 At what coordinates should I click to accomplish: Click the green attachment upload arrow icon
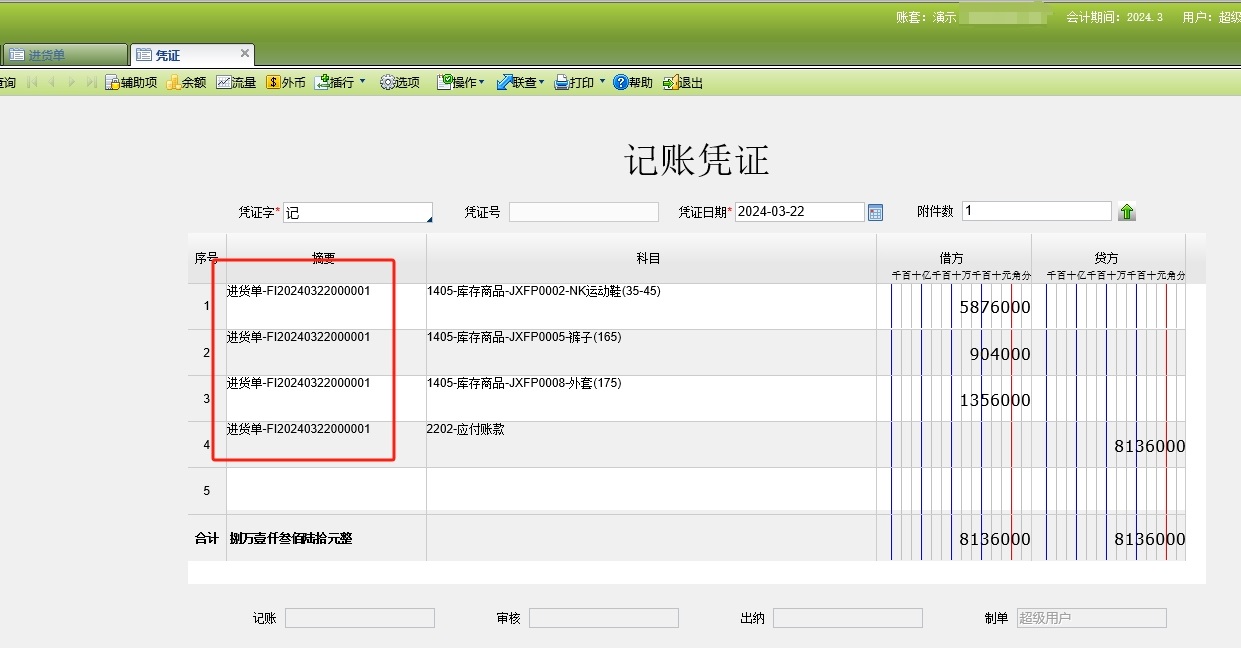click(x=1127, y=211)
